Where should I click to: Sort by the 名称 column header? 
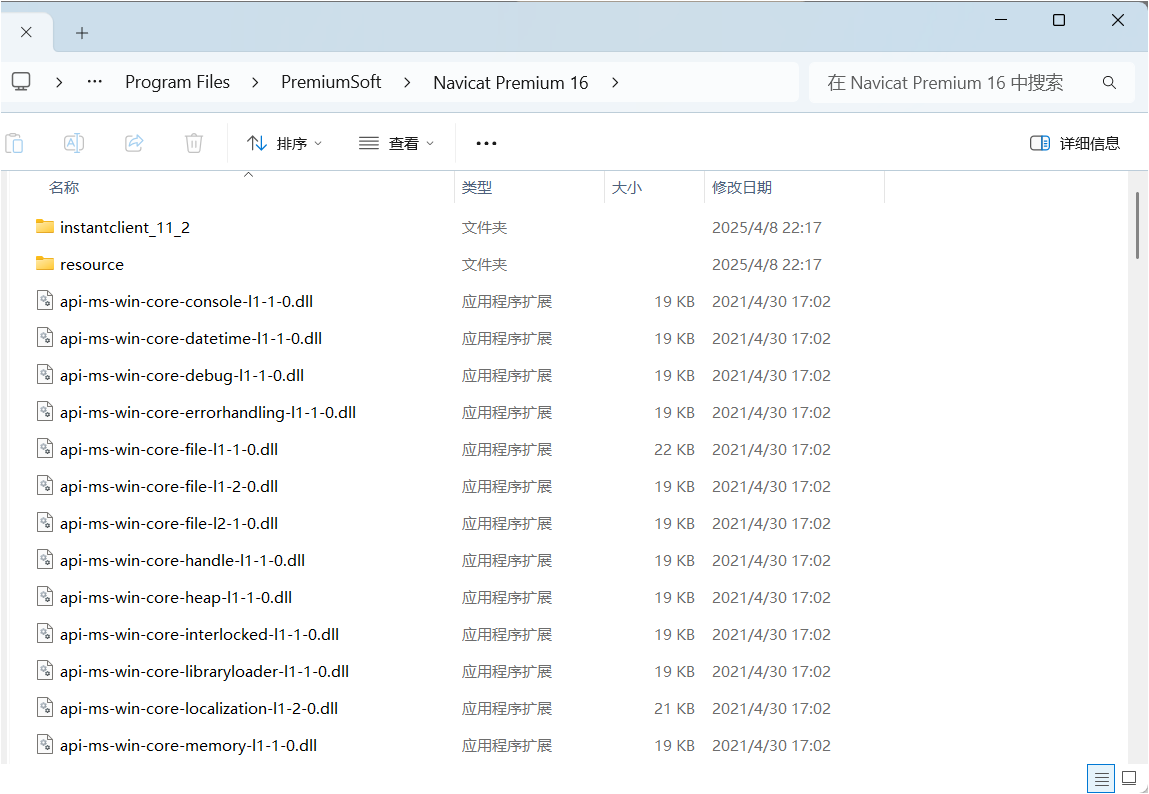(x=64, y=188)
